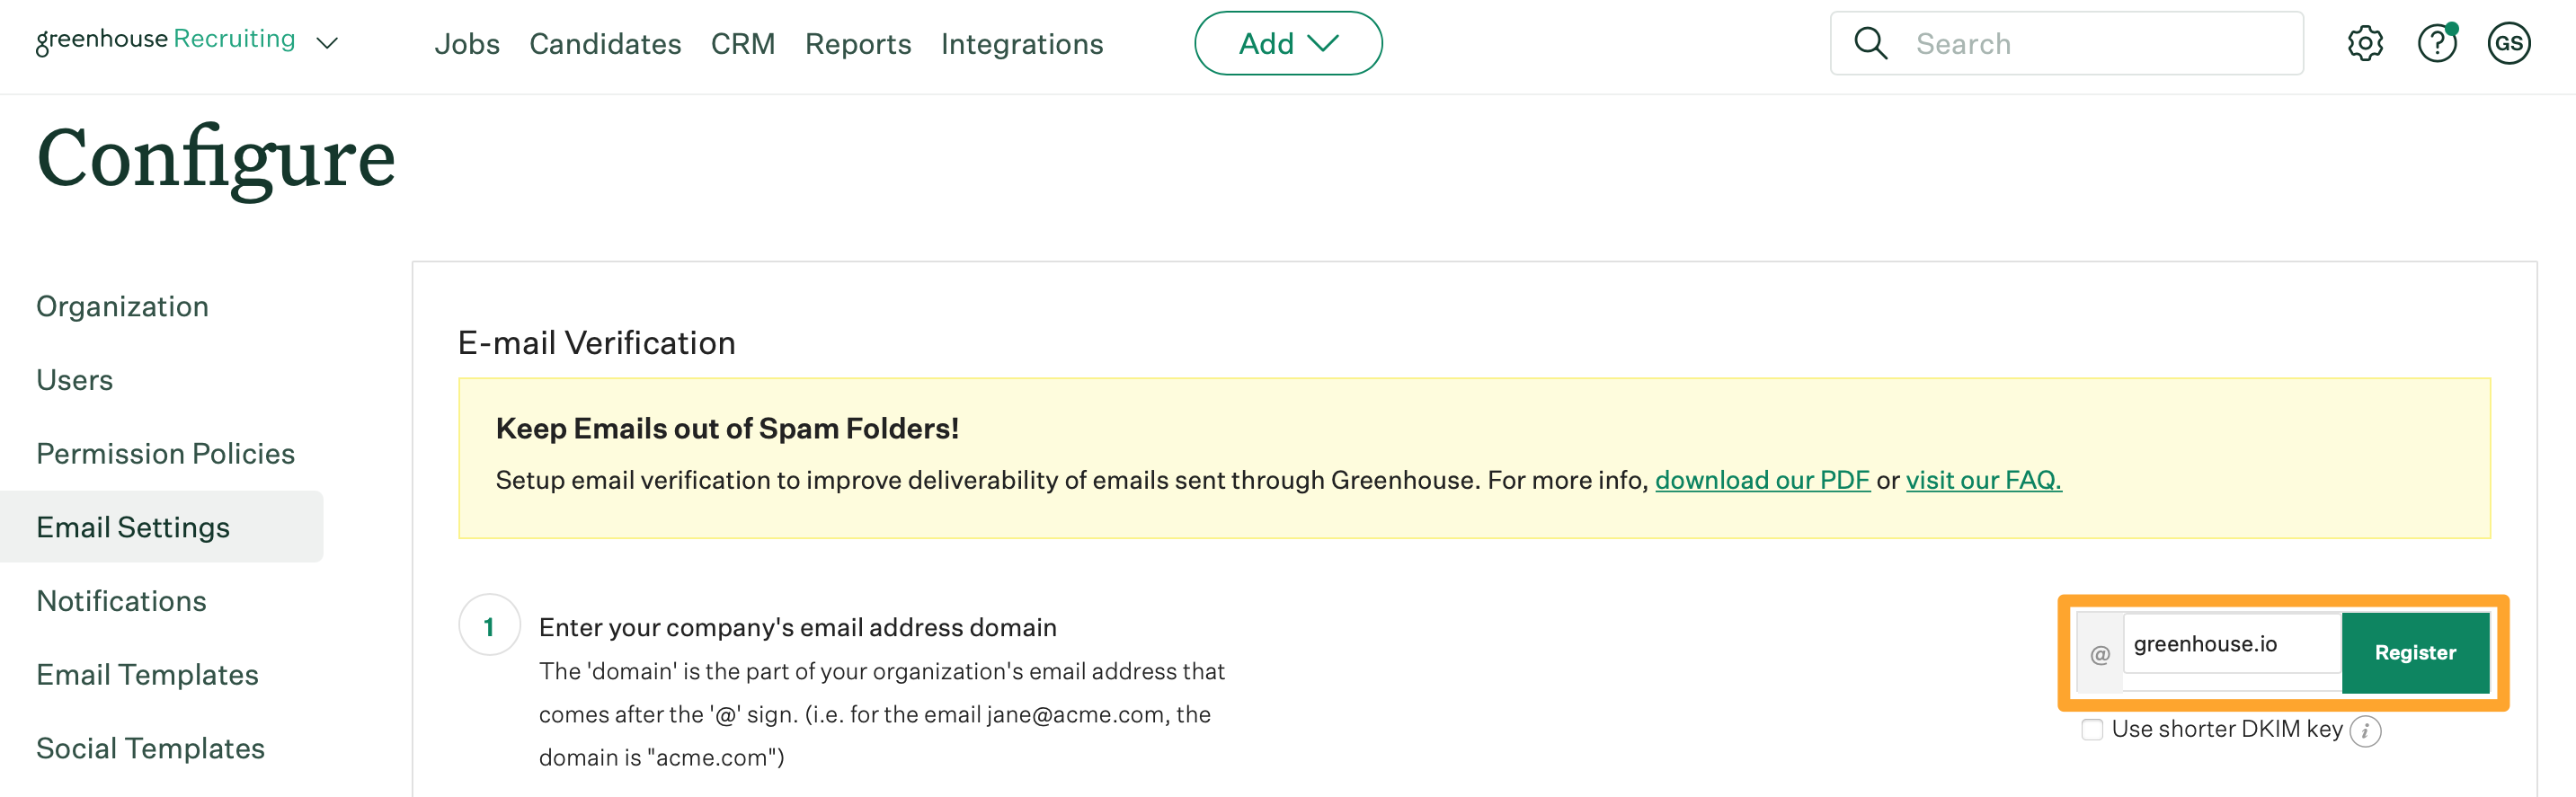Click the search magnifier icon

coord(1870,43)
